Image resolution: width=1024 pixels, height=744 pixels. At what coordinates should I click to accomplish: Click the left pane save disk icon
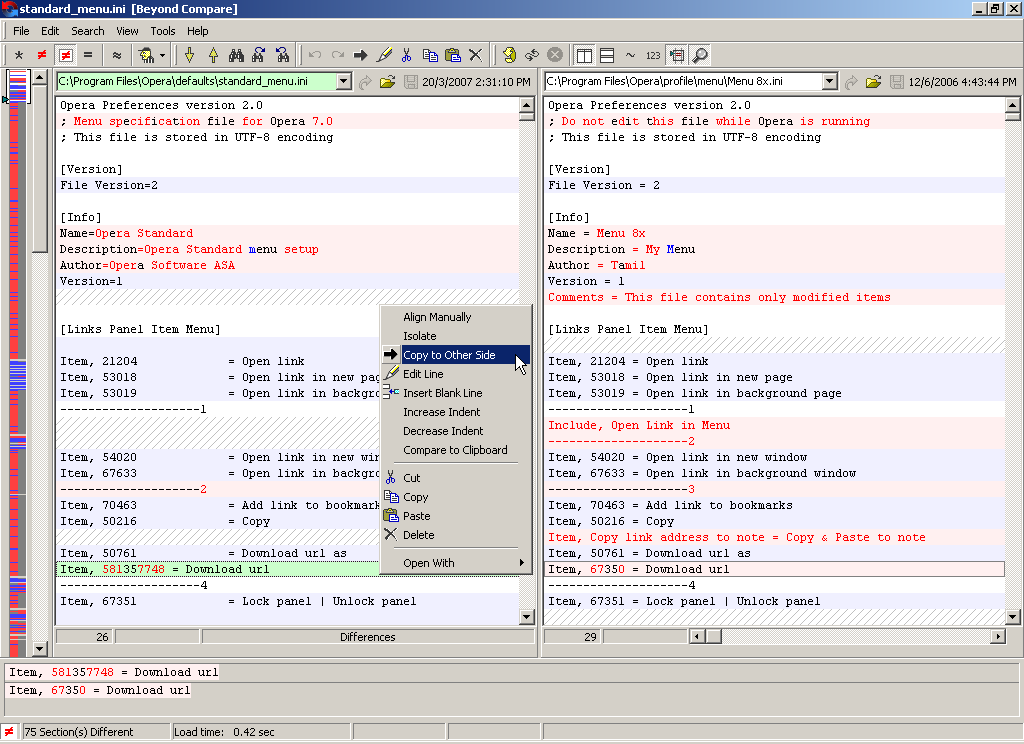coord(411,82)
